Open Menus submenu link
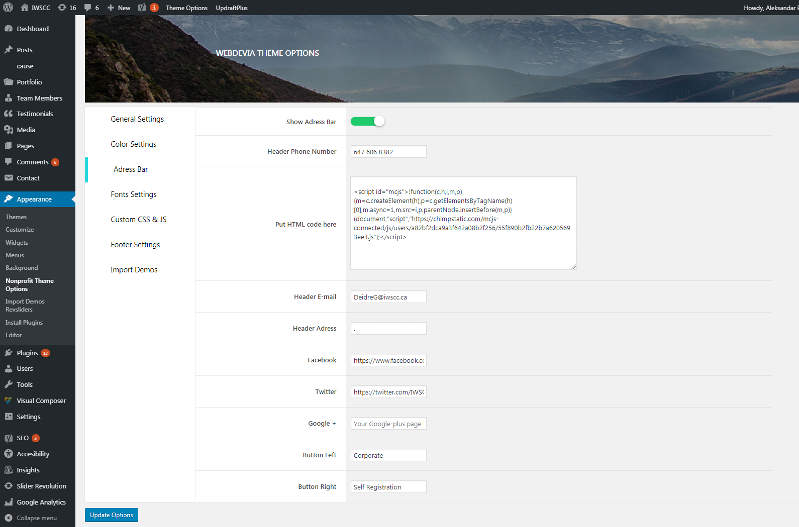The height and width of the screenshot is (527, 799). pos(14,255)
